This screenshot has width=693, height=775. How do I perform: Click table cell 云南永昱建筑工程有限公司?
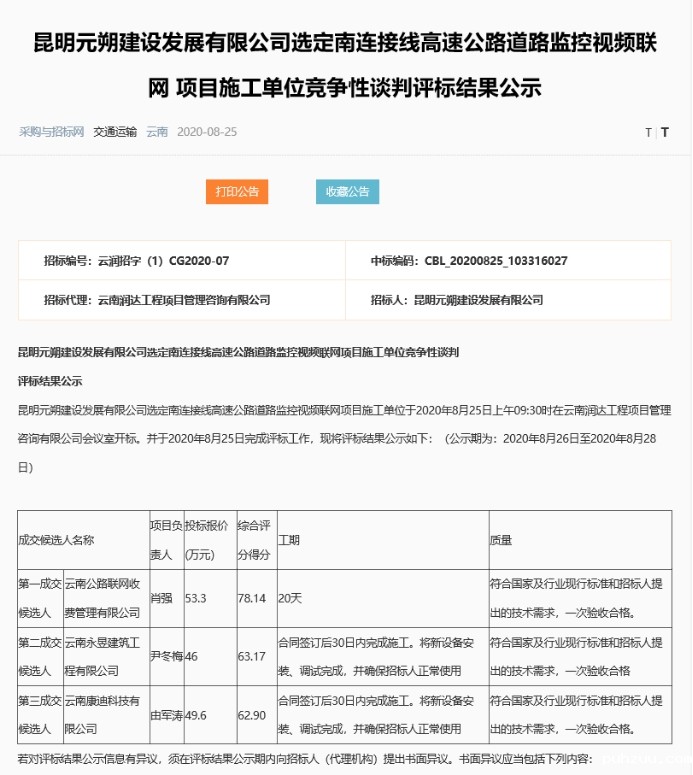pyautogui.click(x=104, y=657)
